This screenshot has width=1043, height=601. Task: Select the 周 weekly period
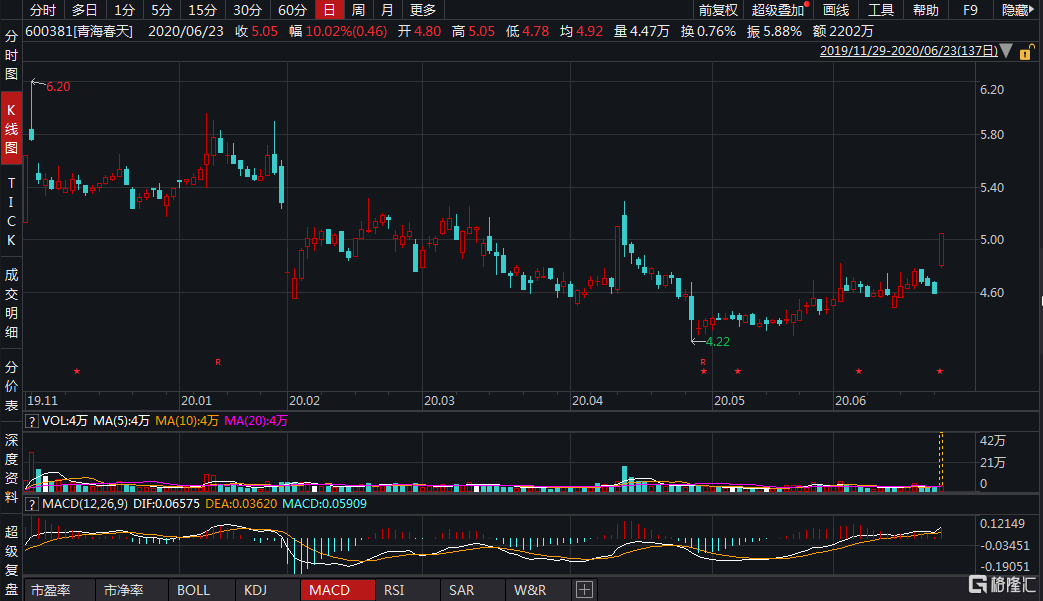358,10
